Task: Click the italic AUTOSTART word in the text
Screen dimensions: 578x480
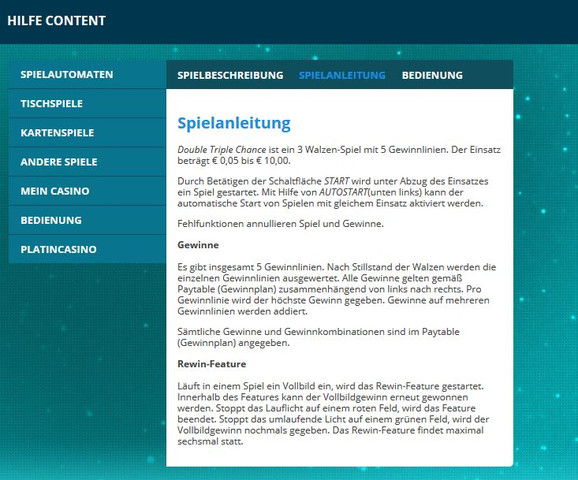Action: [343, 192]
